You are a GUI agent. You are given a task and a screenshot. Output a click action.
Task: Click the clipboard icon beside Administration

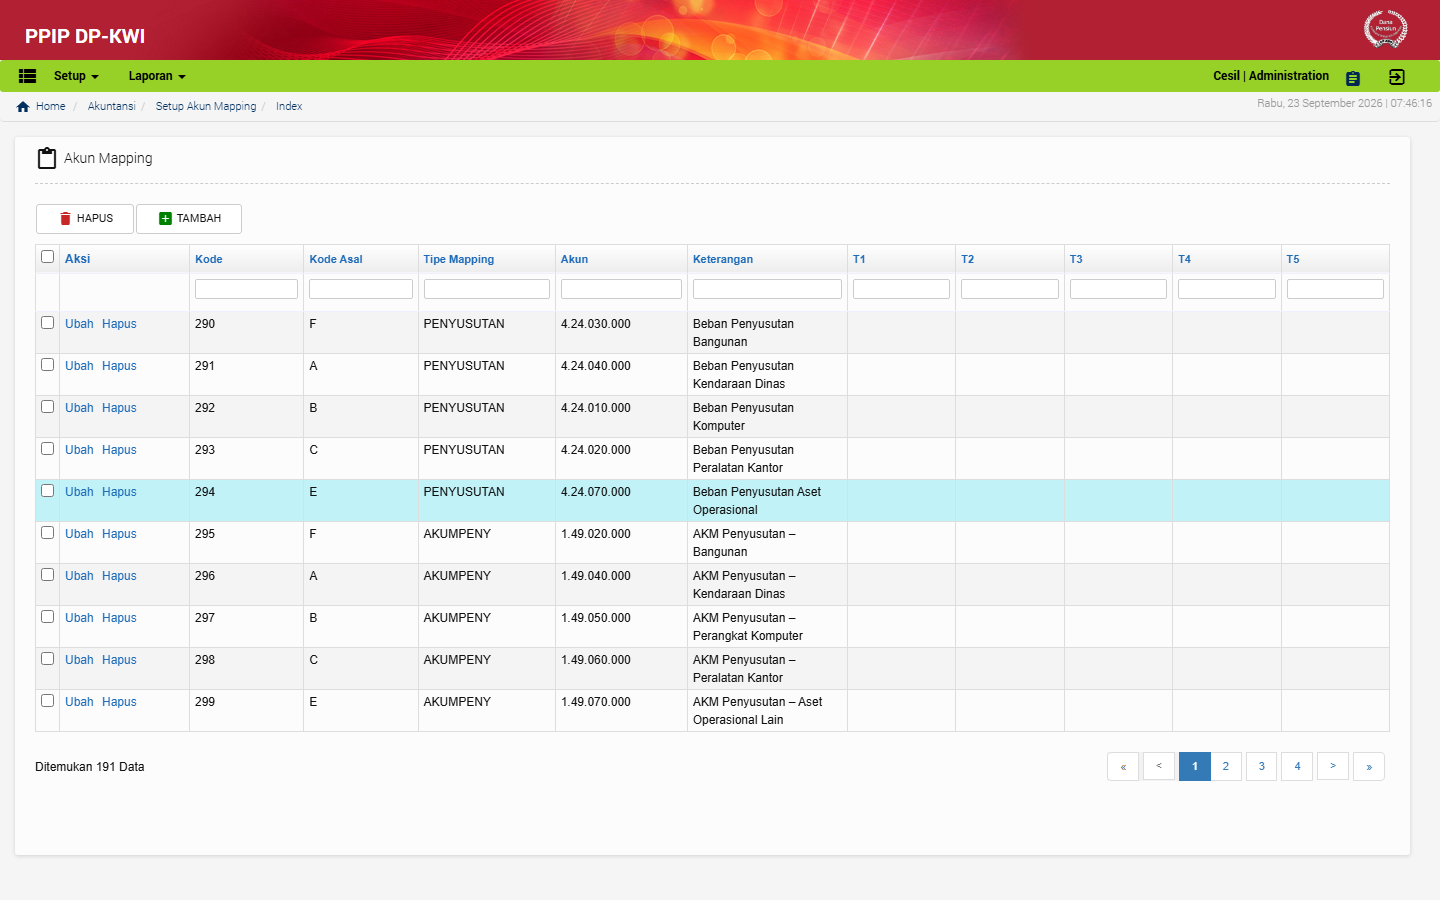pyautogui.click(x=1353, y=78)
